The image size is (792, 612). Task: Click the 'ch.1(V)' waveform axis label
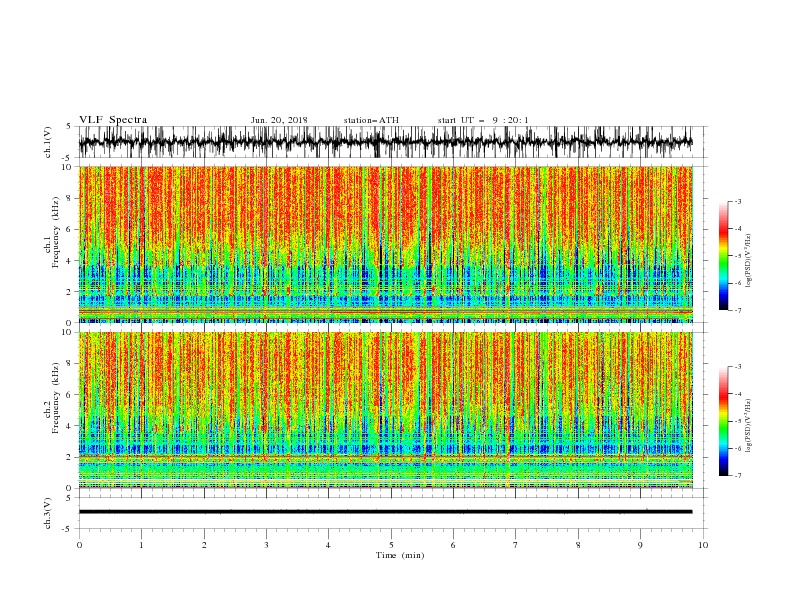[48, 142]
